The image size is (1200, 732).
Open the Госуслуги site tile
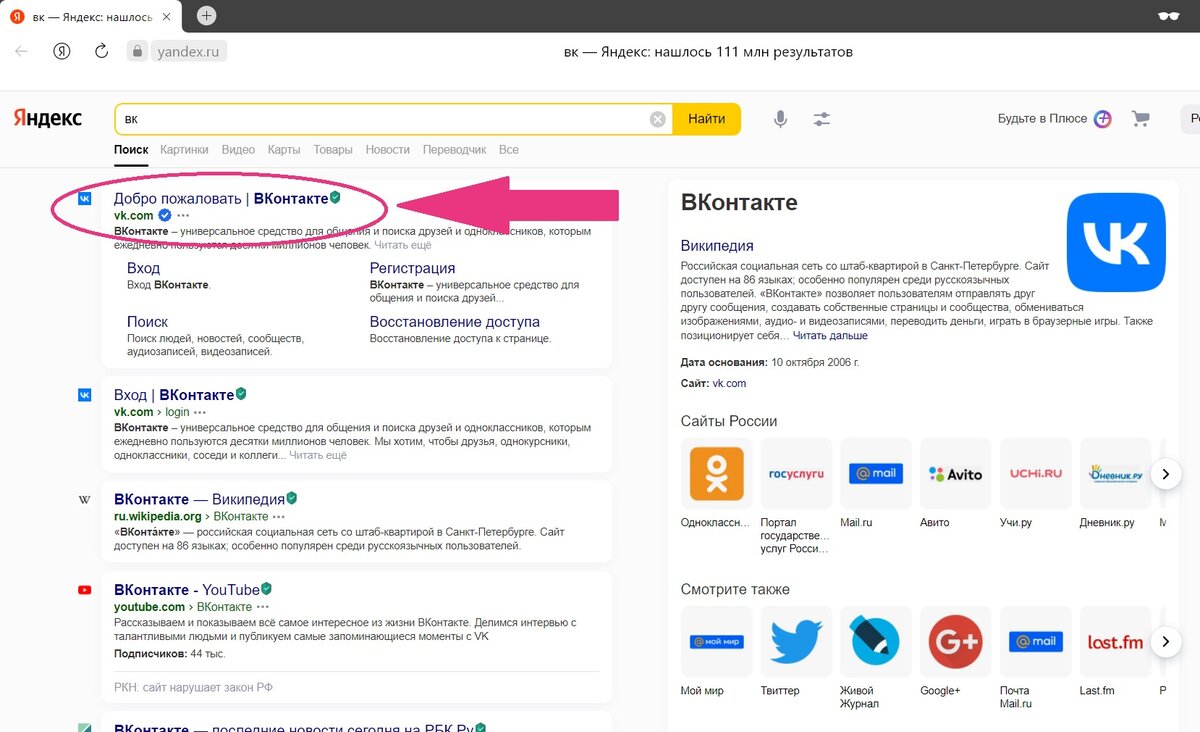[796, 474]
